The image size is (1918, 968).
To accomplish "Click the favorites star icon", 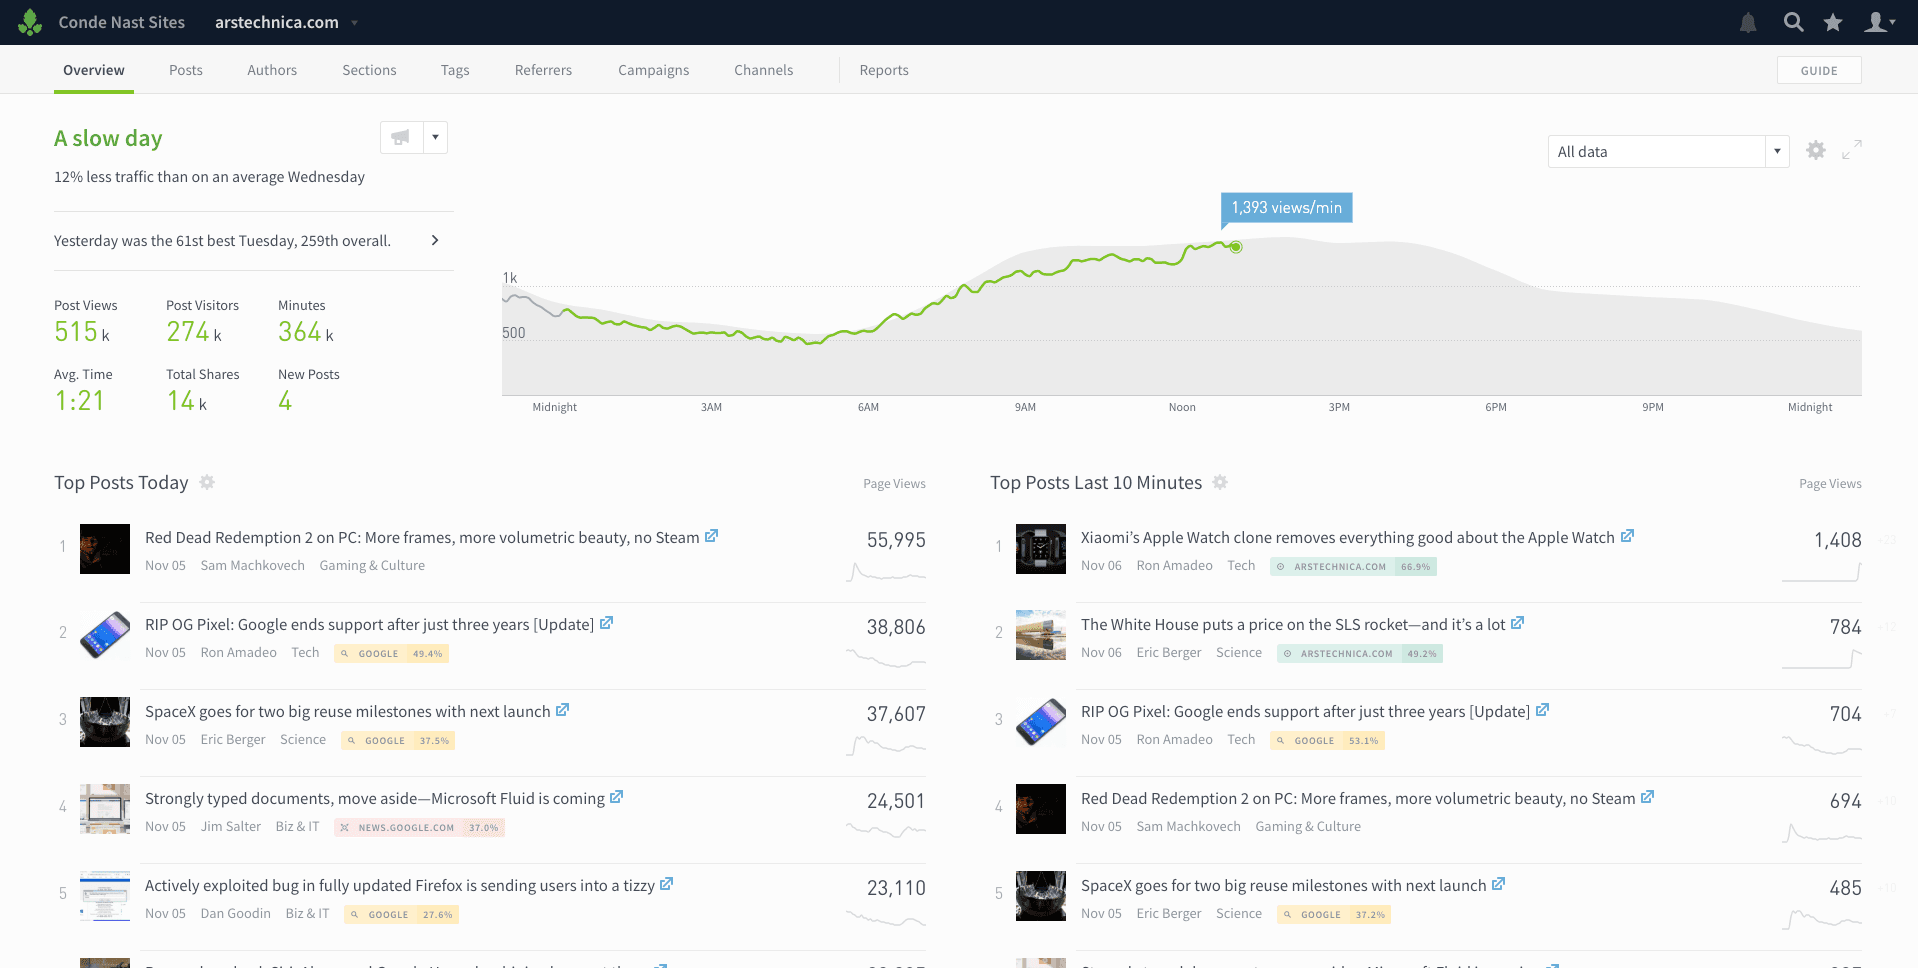I will pyautogui.click(x=1833, y=22).
